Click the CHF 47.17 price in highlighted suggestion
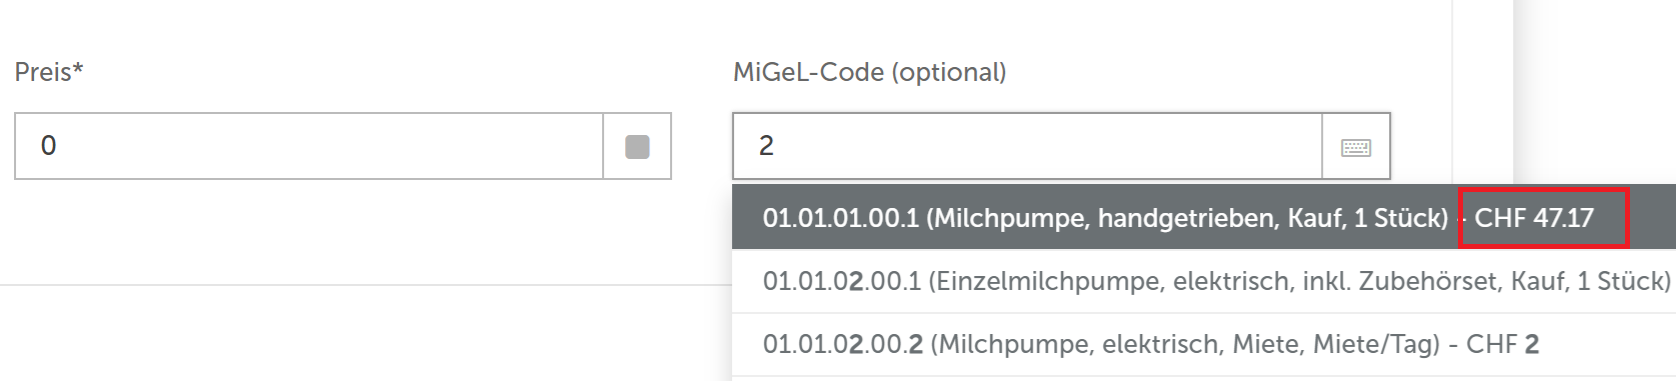 (1534, 218)
